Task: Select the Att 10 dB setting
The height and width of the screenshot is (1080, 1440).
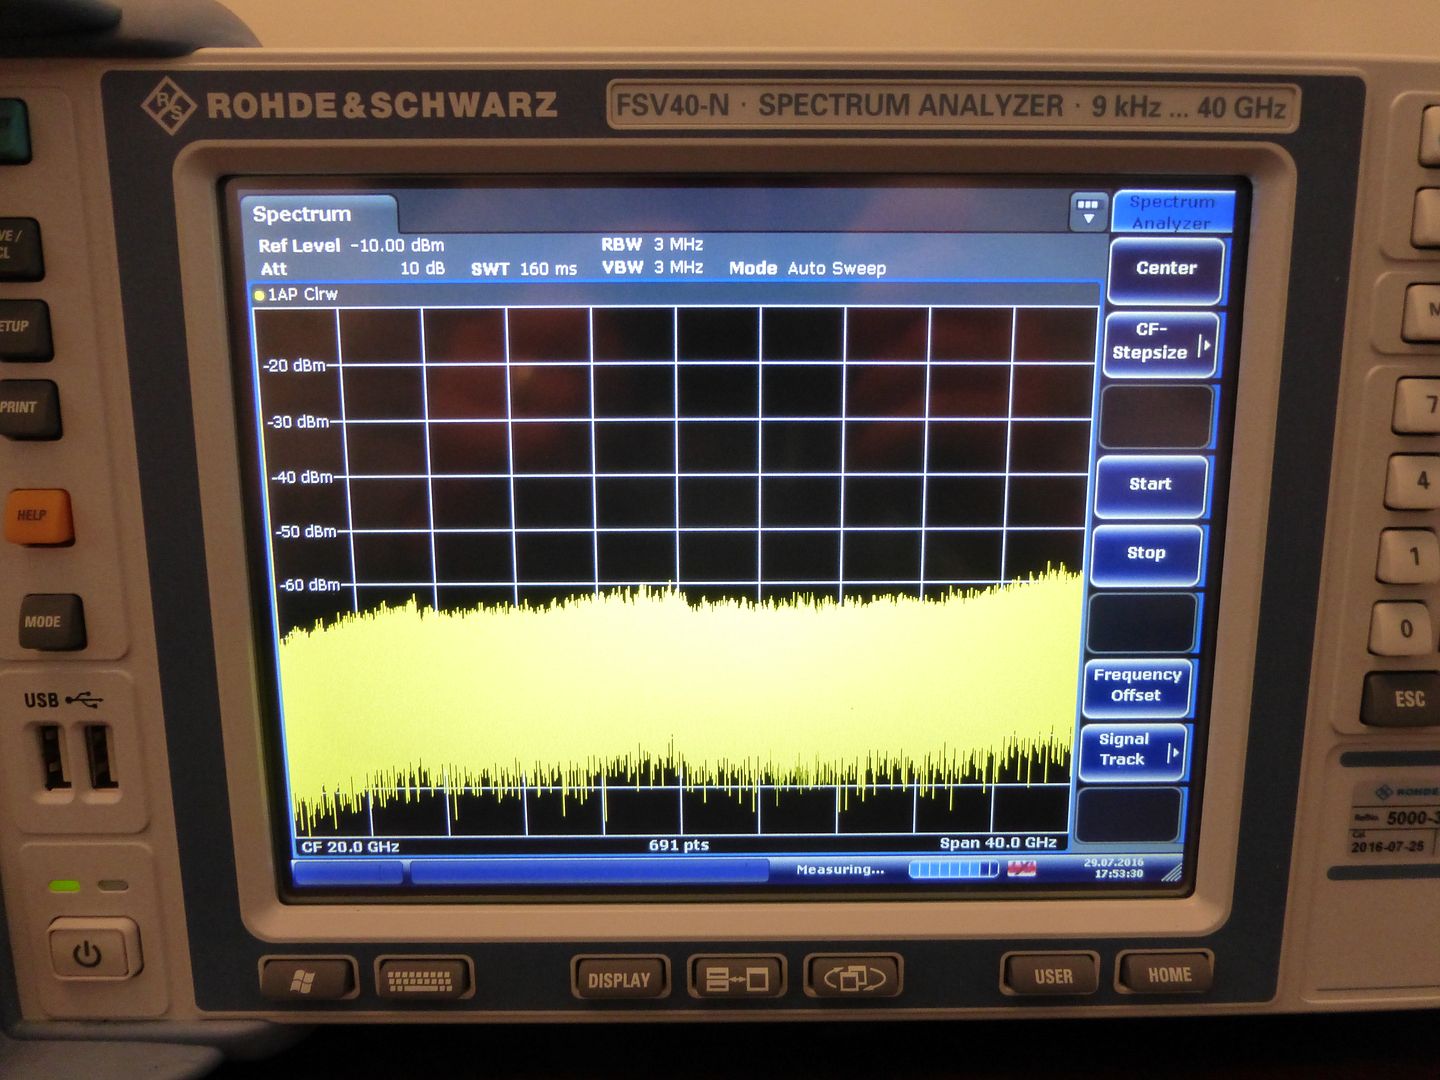Action: (x=353, y=269)
